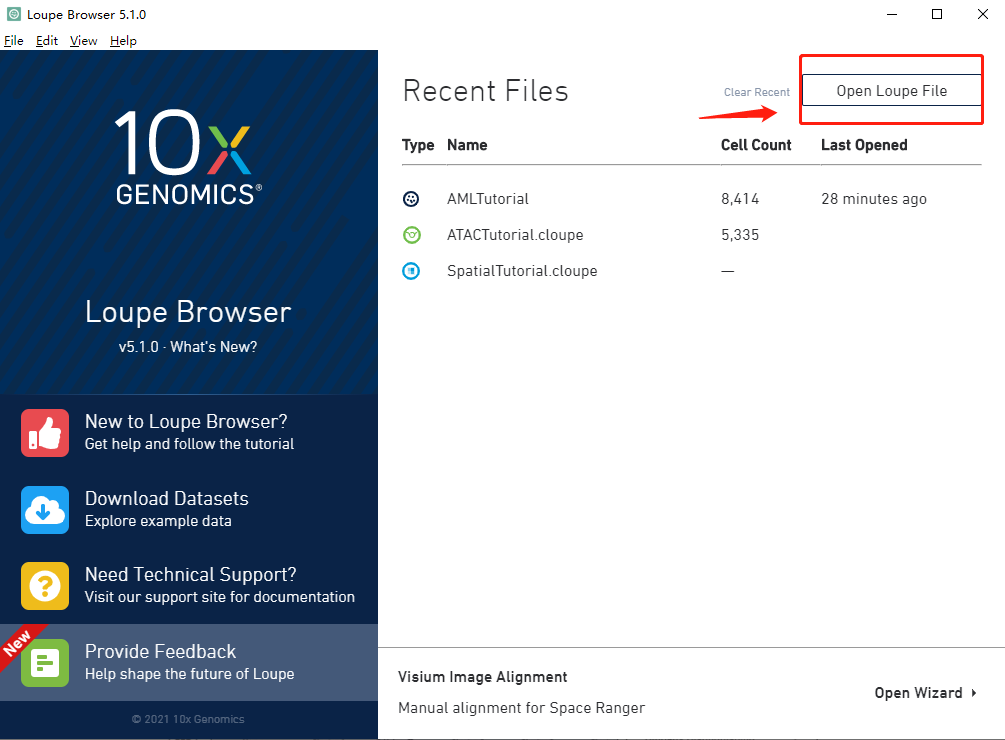Click the 10x Genomics logo
Screen dimensions: 1005x740
pos(188,152)
